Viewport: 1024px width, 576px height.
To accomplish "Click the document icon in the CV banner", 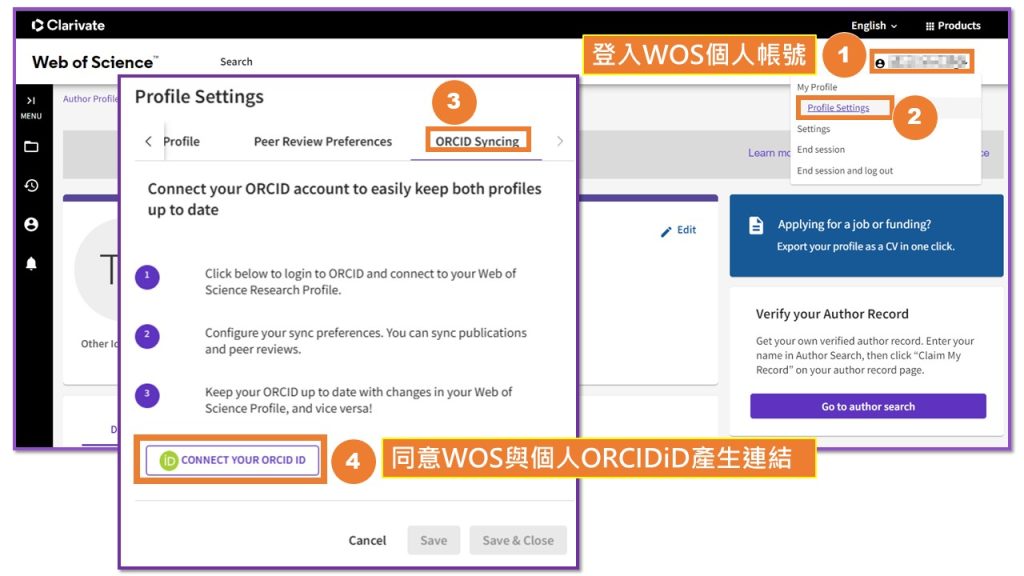I will point(756,226).
